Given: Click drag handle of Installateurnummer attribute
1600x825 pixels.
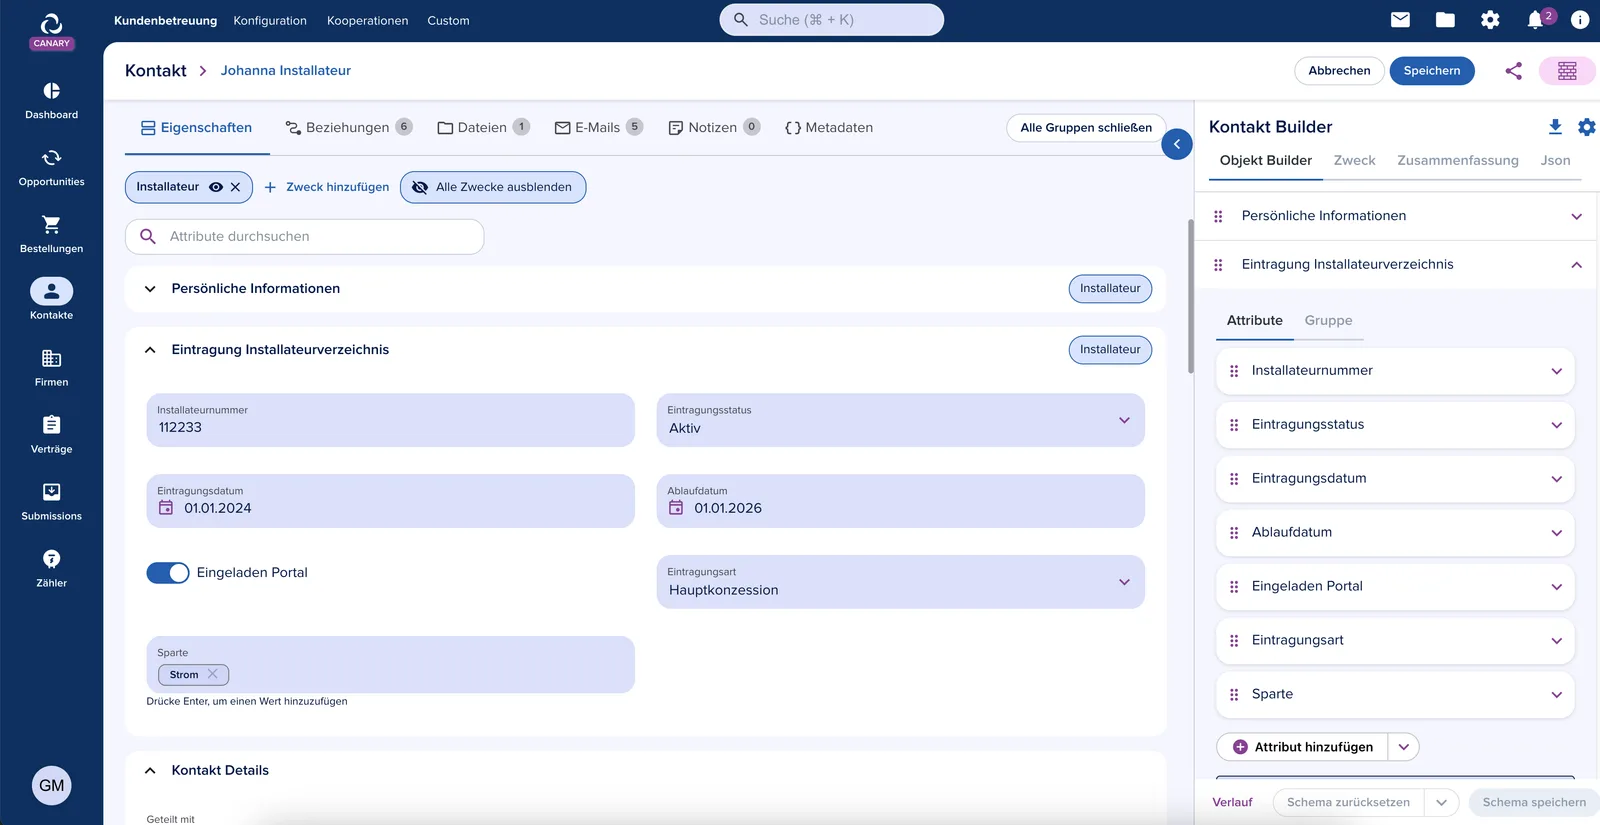Looking at the screenshot, I should (1234, 371).
